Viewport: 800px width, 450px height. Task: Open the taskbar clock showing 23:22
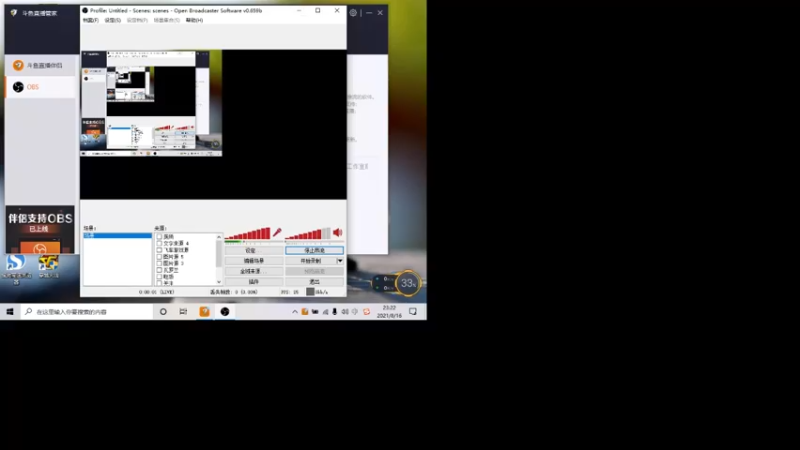tap(389, 311)
